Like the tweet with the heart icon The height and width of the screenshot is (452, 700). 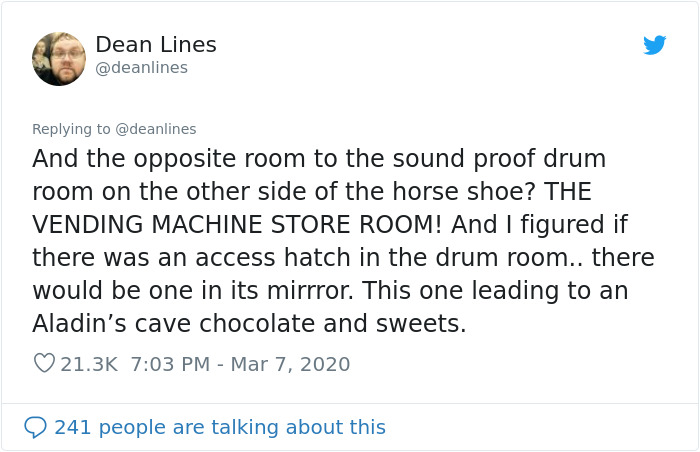coord(44,364)
